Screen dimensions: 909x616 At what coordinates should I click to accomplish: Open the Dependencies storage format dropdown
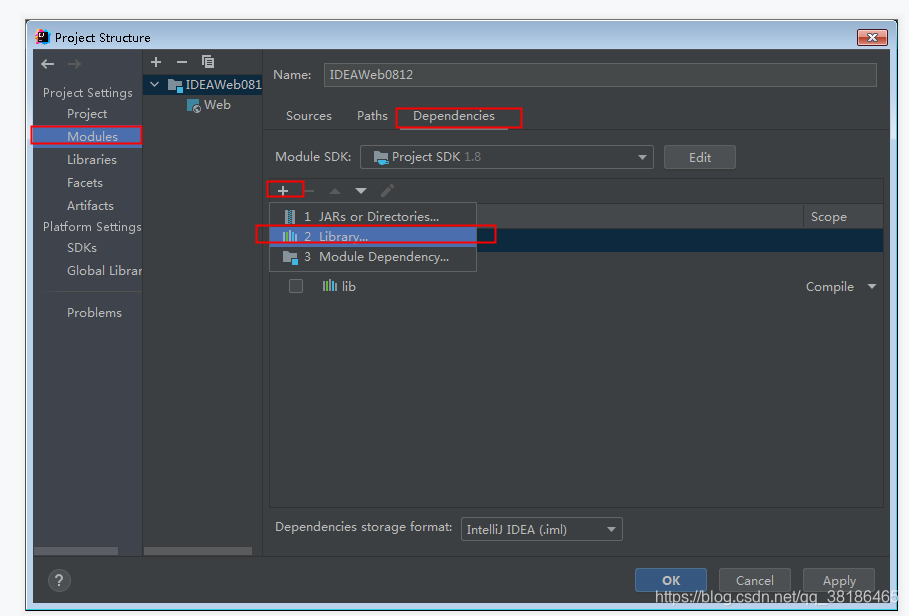click(541, 529)
